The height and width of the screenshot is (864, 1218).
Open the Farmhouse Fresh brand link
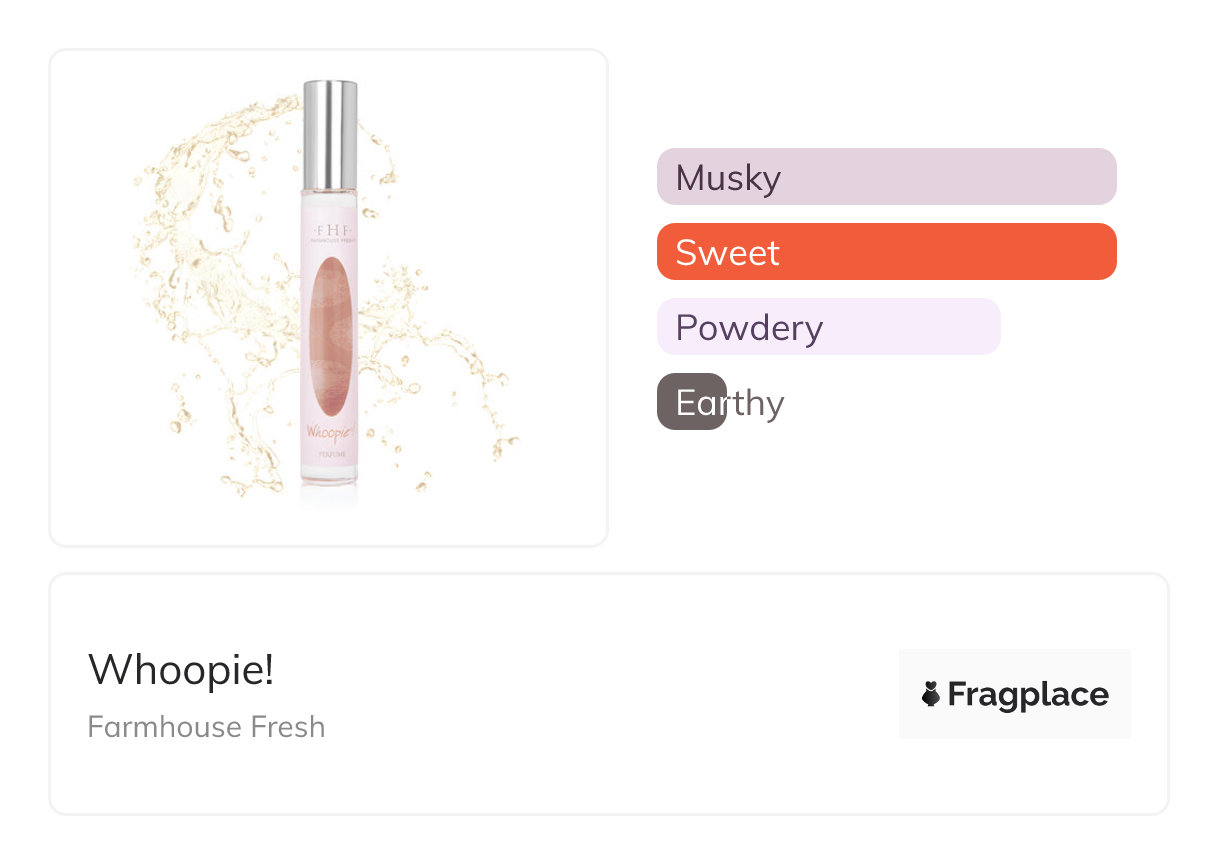[206, 726]
